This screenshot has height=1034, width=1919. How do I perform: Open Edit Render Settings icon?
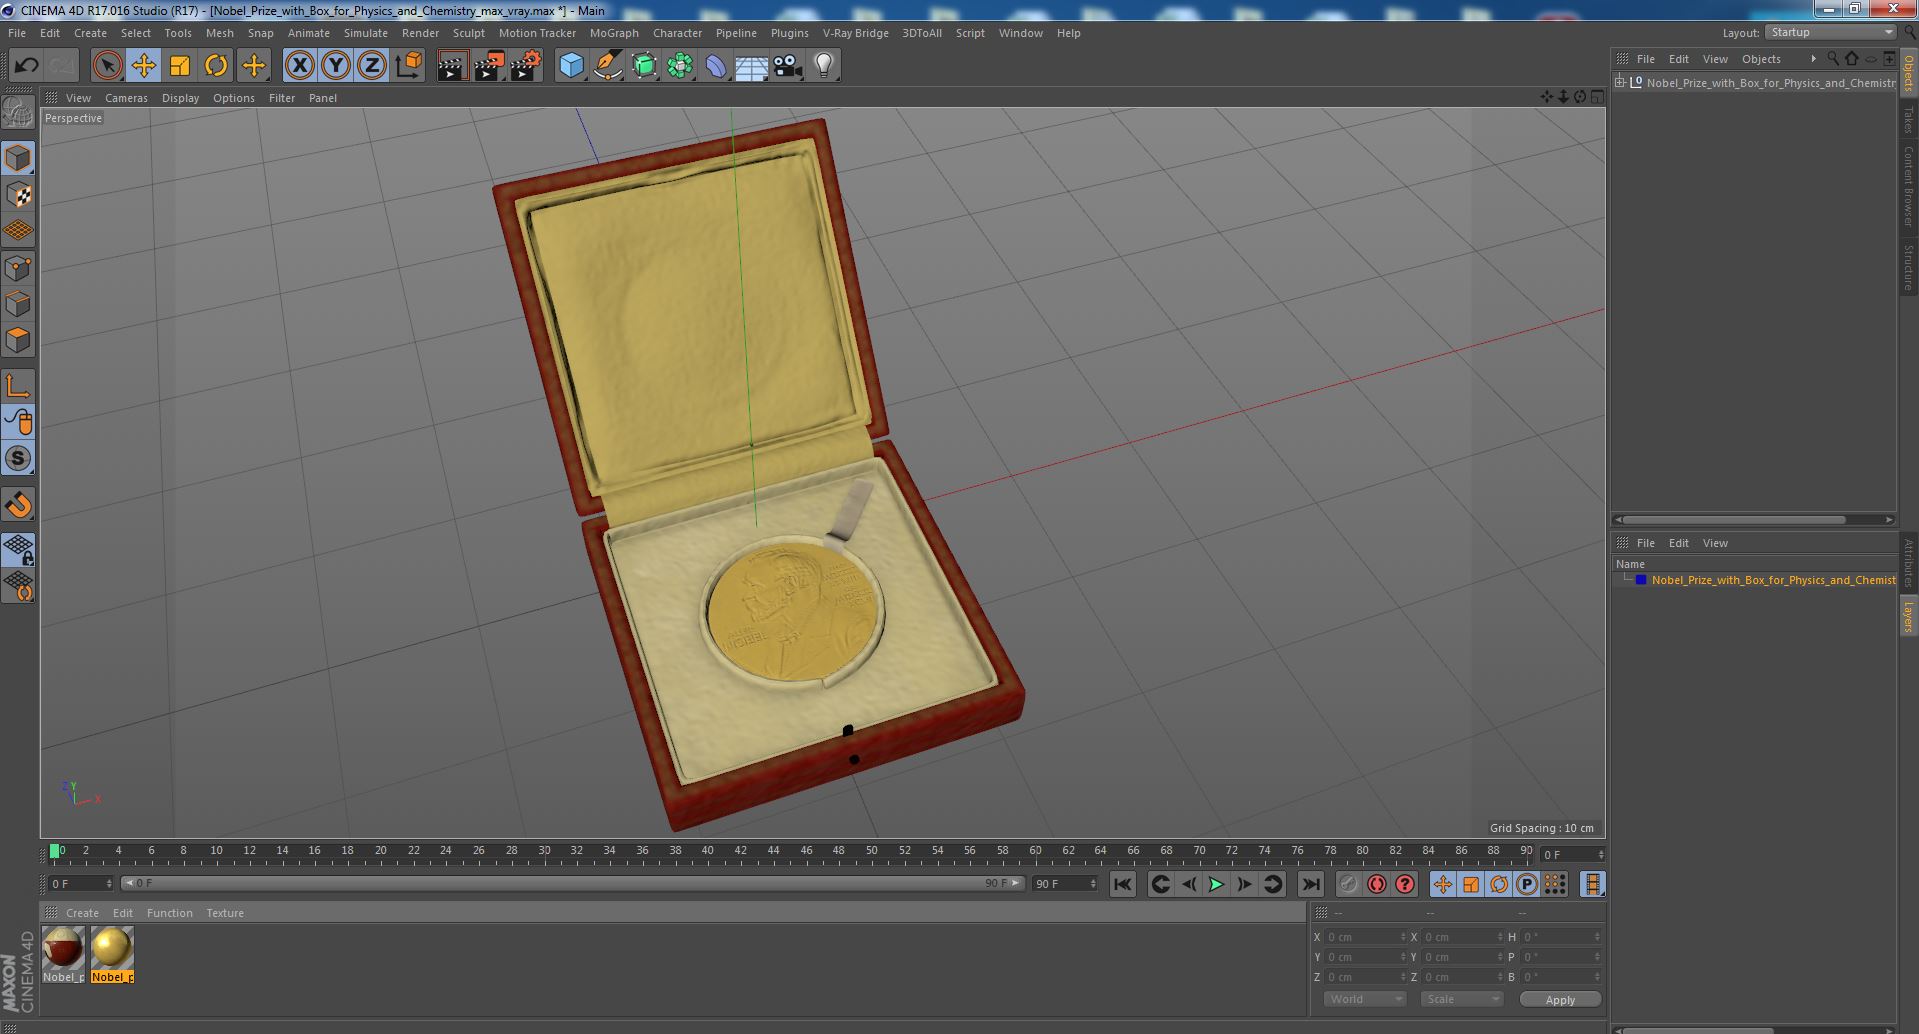click(526, 66)
